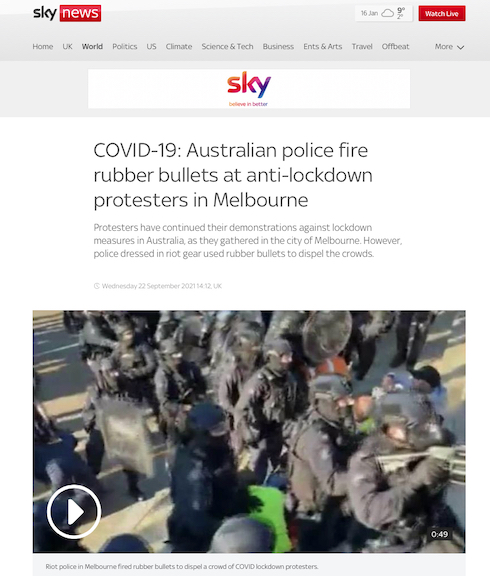
Task: Open the Offbeat section
Action: tap(395, 47)
